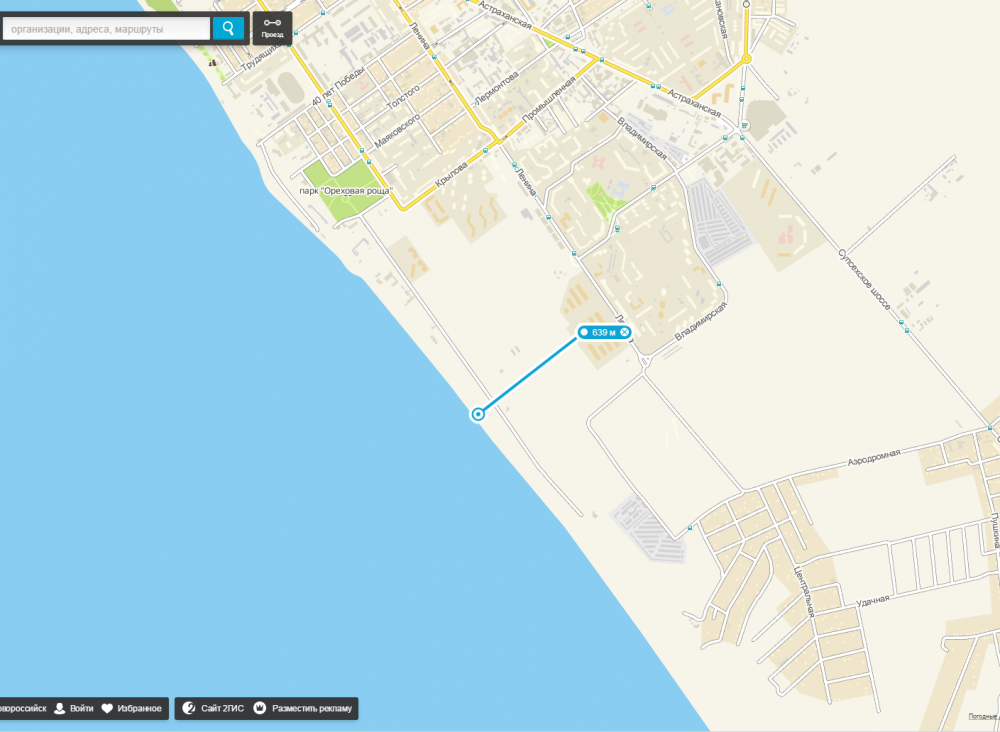Click the ruler label's white start dot

click(x=584, y=332)
